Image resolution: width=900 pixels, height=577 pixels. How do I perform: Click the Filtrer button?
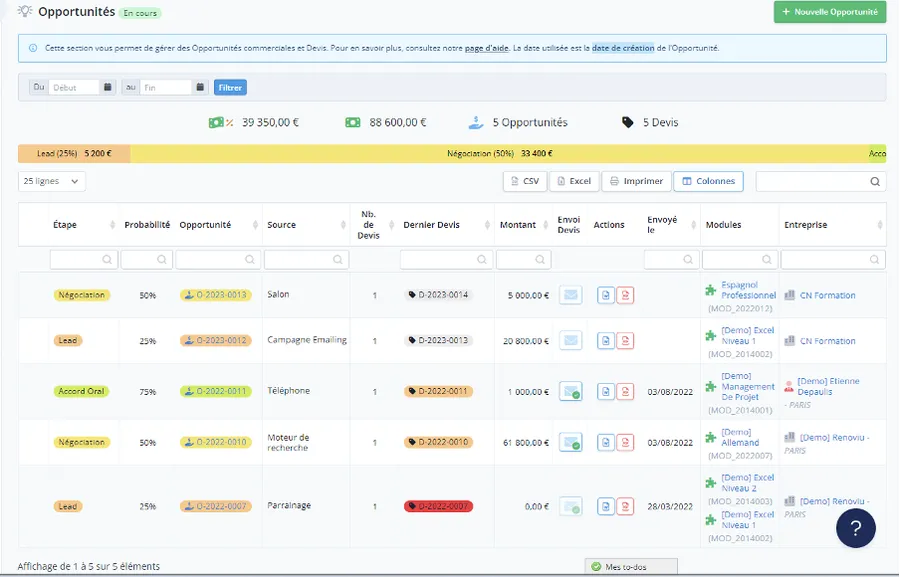tap(230, 87)
